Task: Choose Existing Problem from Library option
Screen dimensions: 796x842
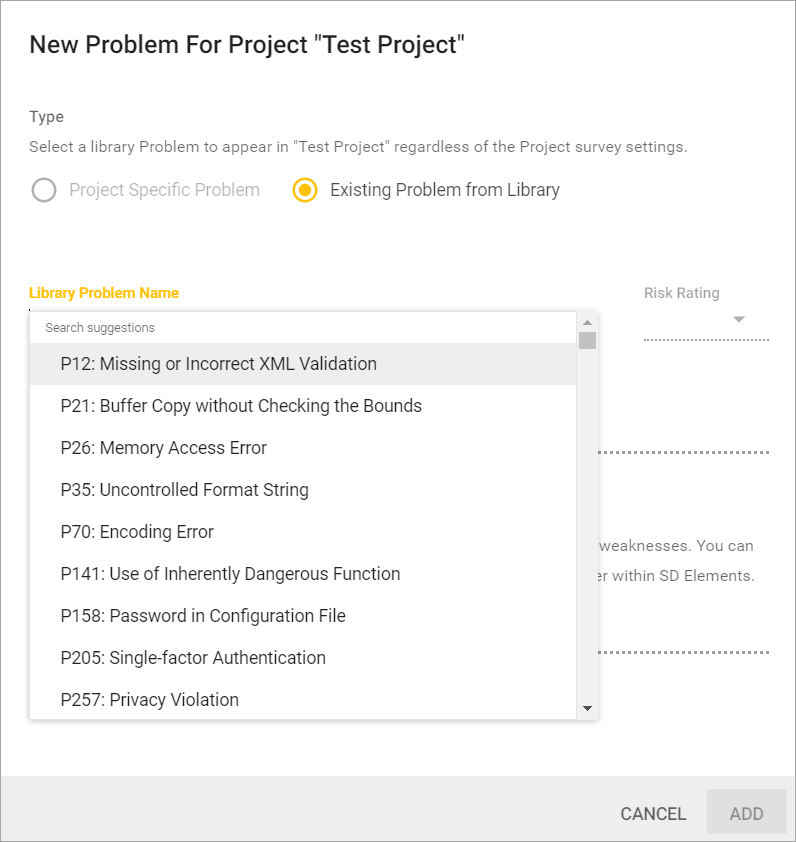Action: 305,190
